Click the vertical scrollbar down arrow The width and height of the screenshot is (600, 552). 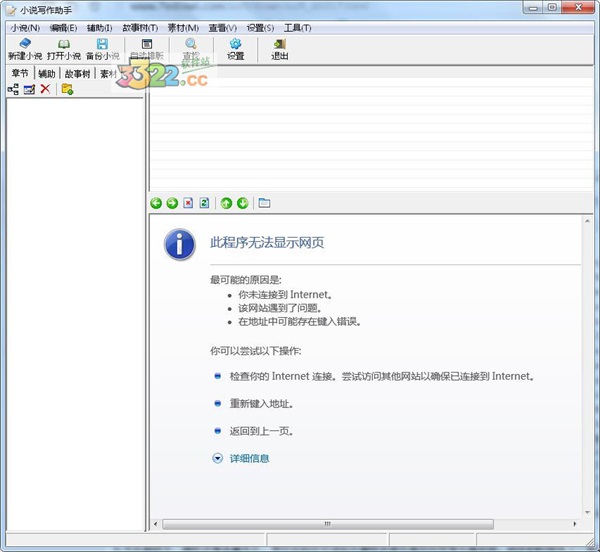tap(587, 512)
